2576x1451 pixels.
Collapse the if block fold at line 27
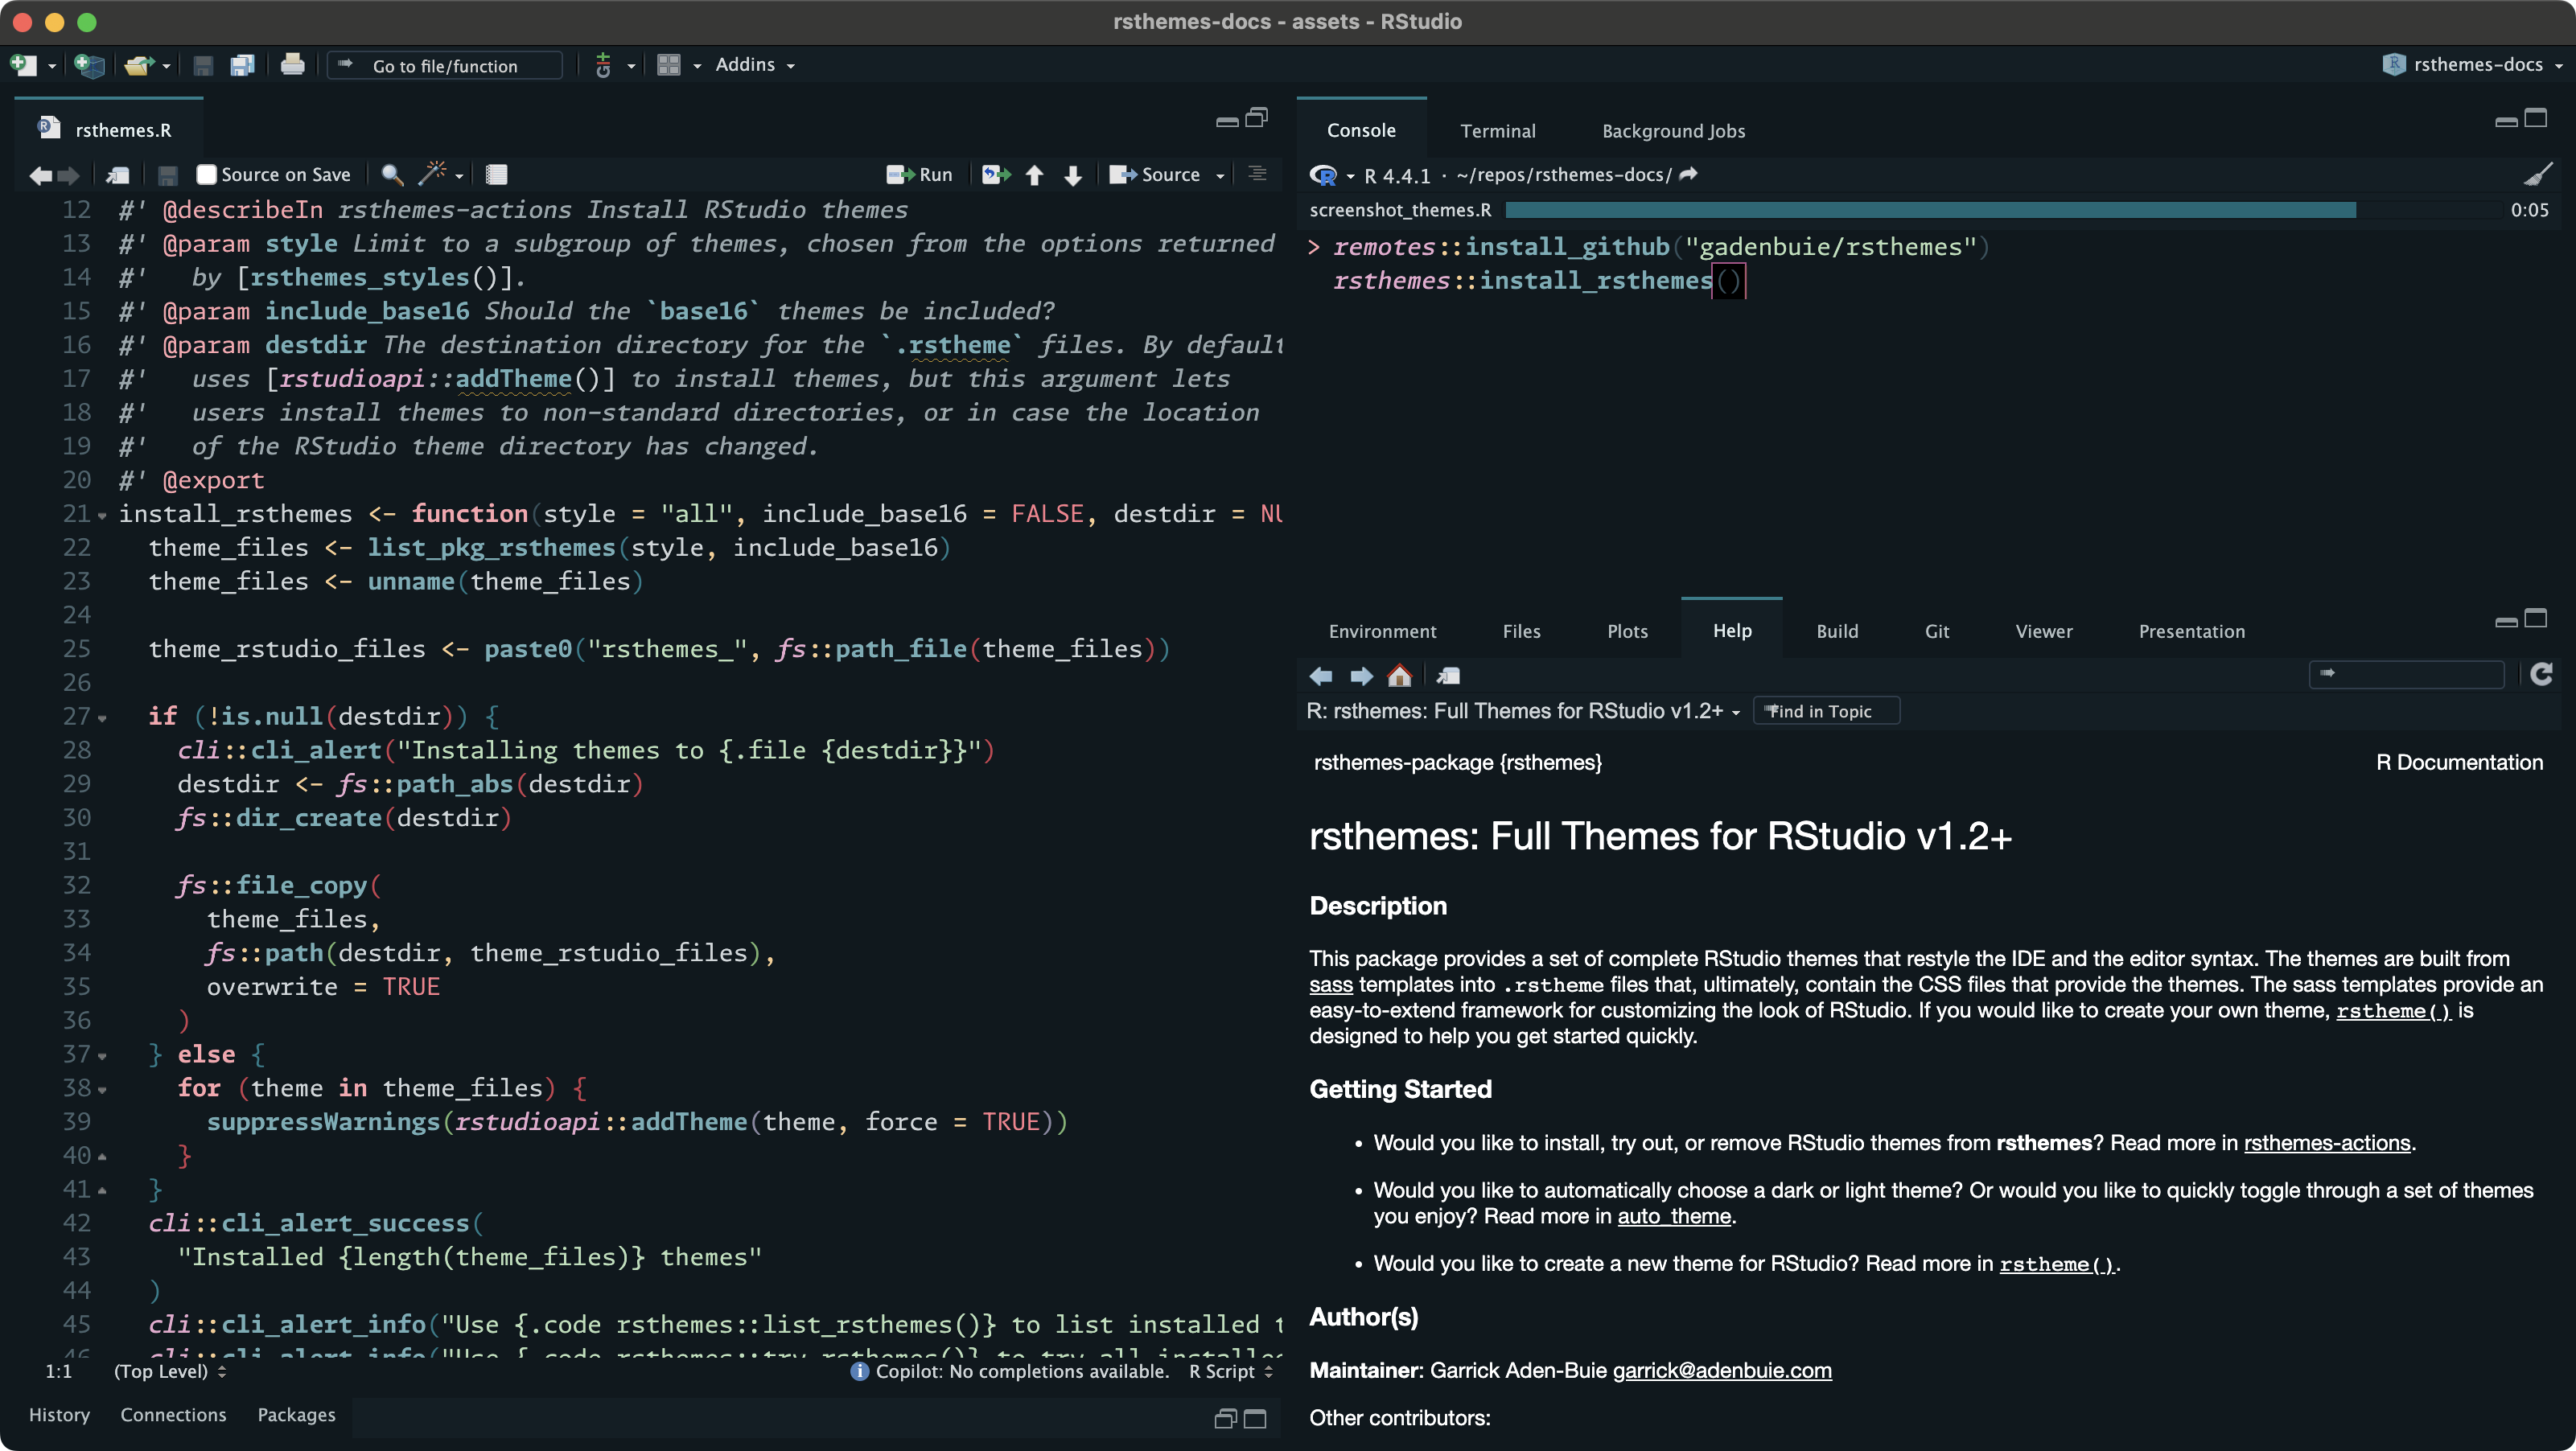[x=102, y=718]
